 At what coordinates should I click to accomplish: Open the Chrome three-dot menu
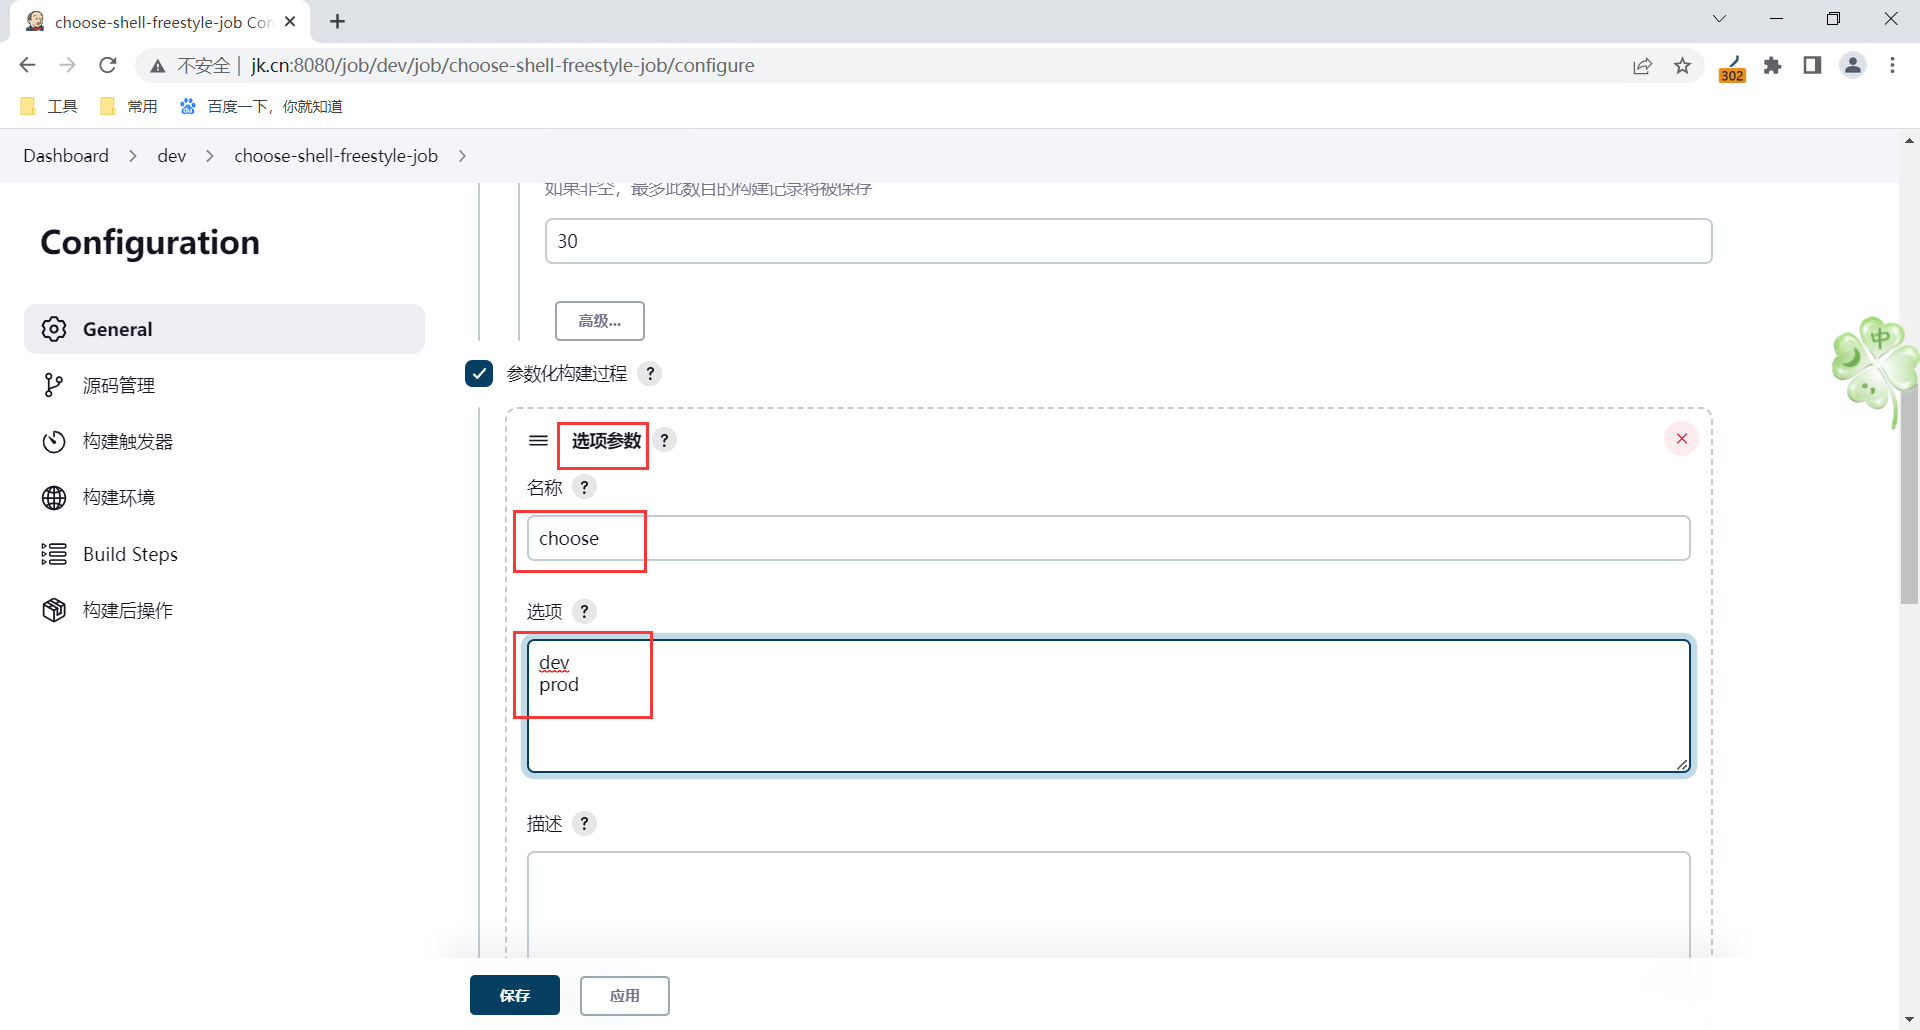click(1892, 66)
